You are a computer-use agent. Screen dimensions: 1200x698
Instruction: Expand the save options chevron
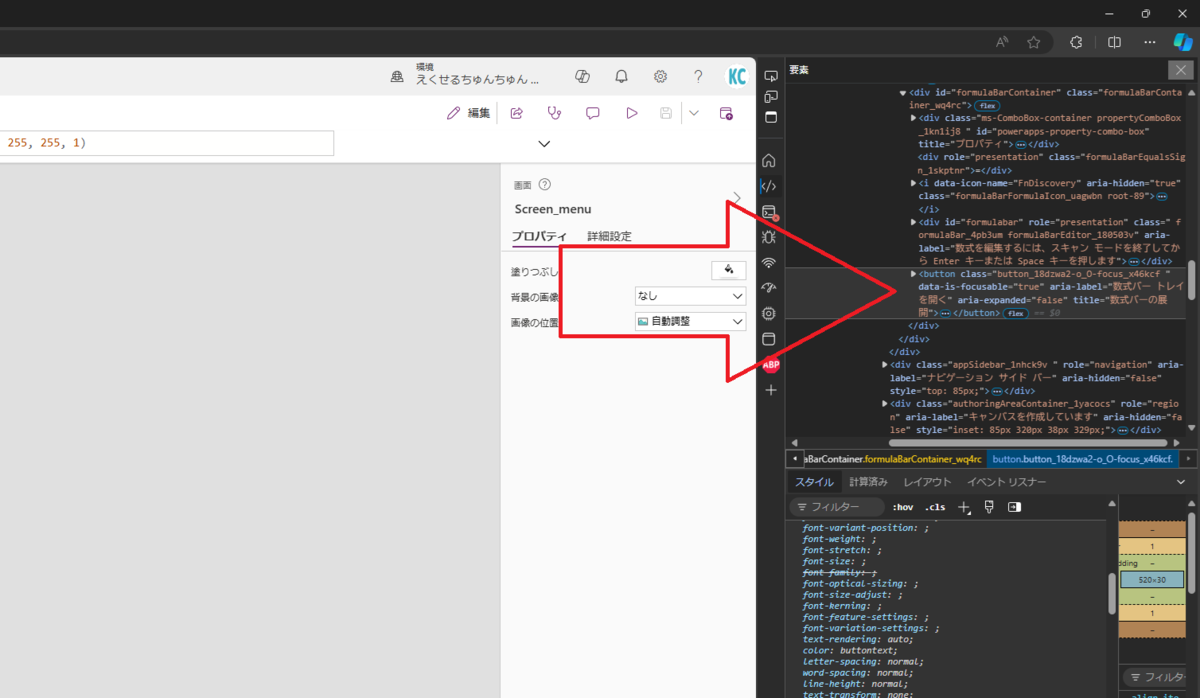(x=694, y=113)
